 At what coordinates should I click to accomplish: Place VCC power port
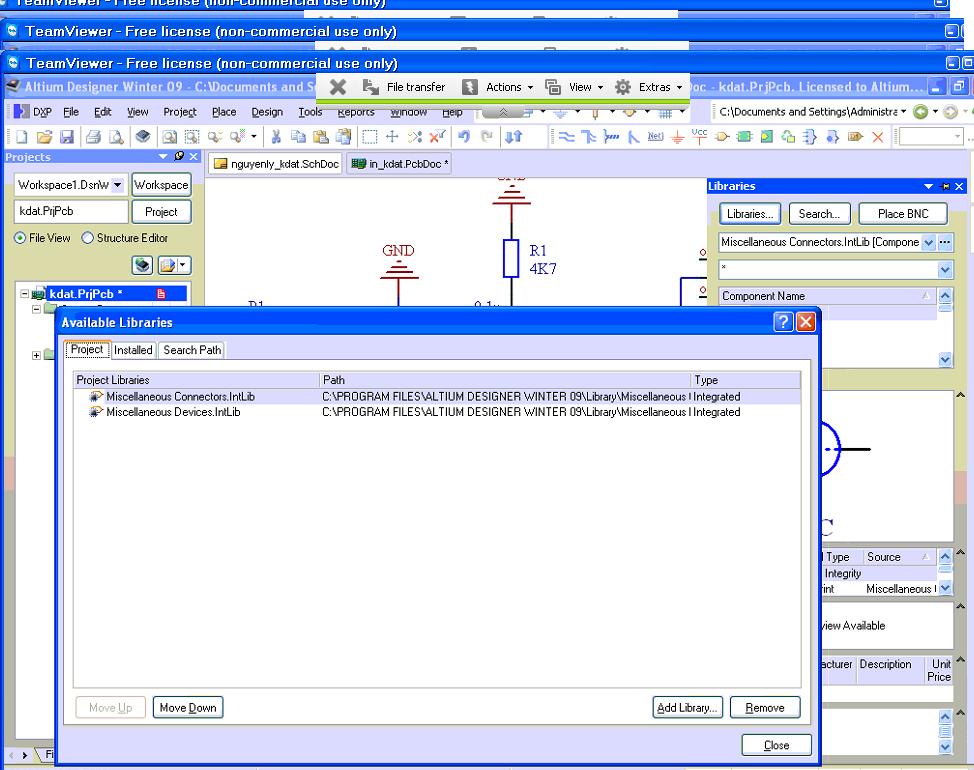pos(699,136)
